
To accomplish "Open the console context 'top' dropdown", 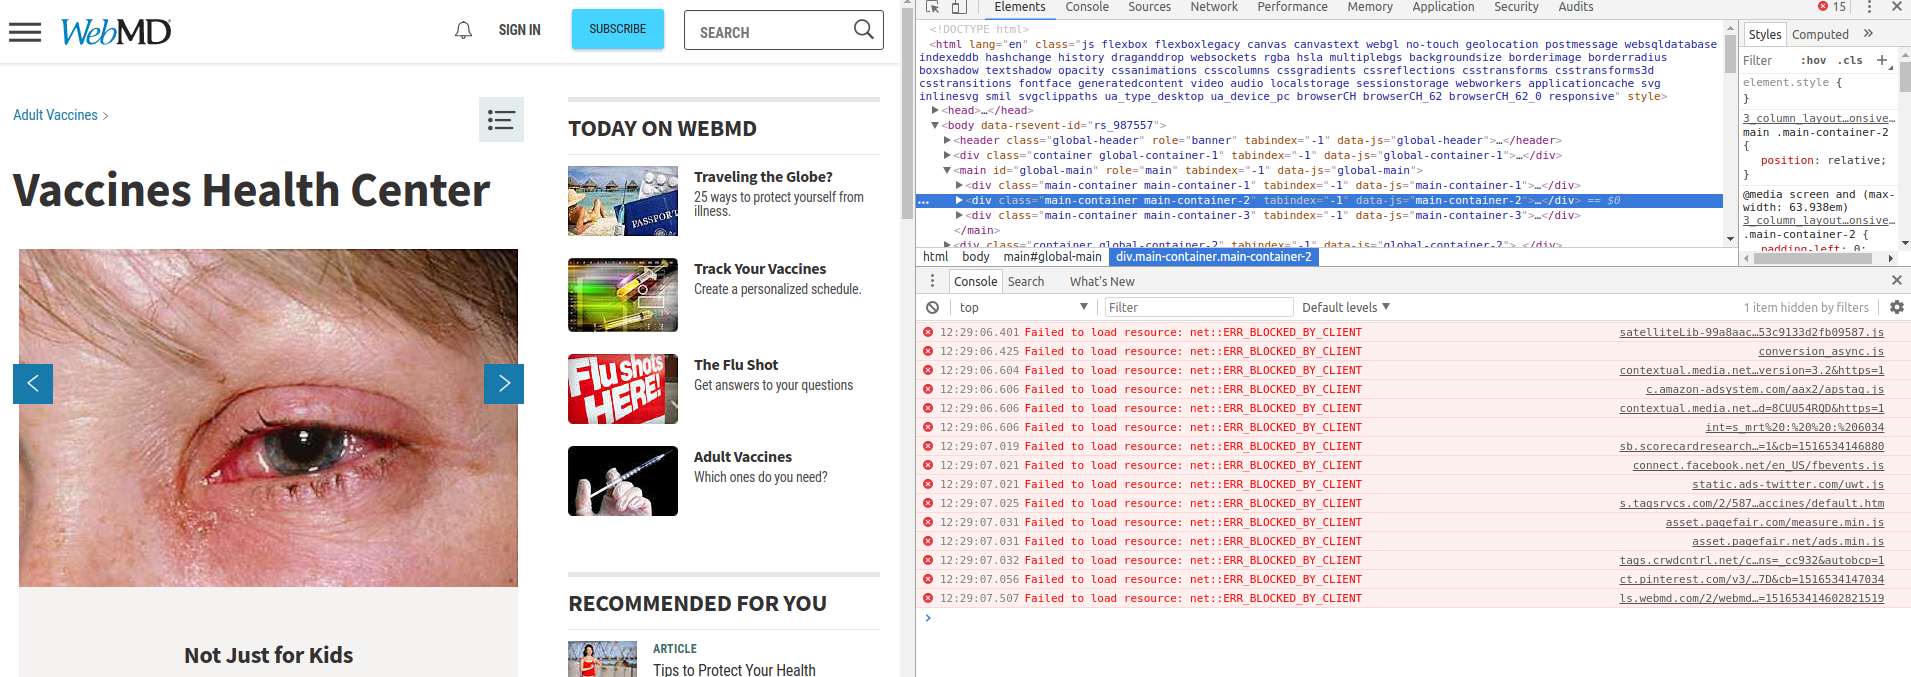I will (1023, 307).
